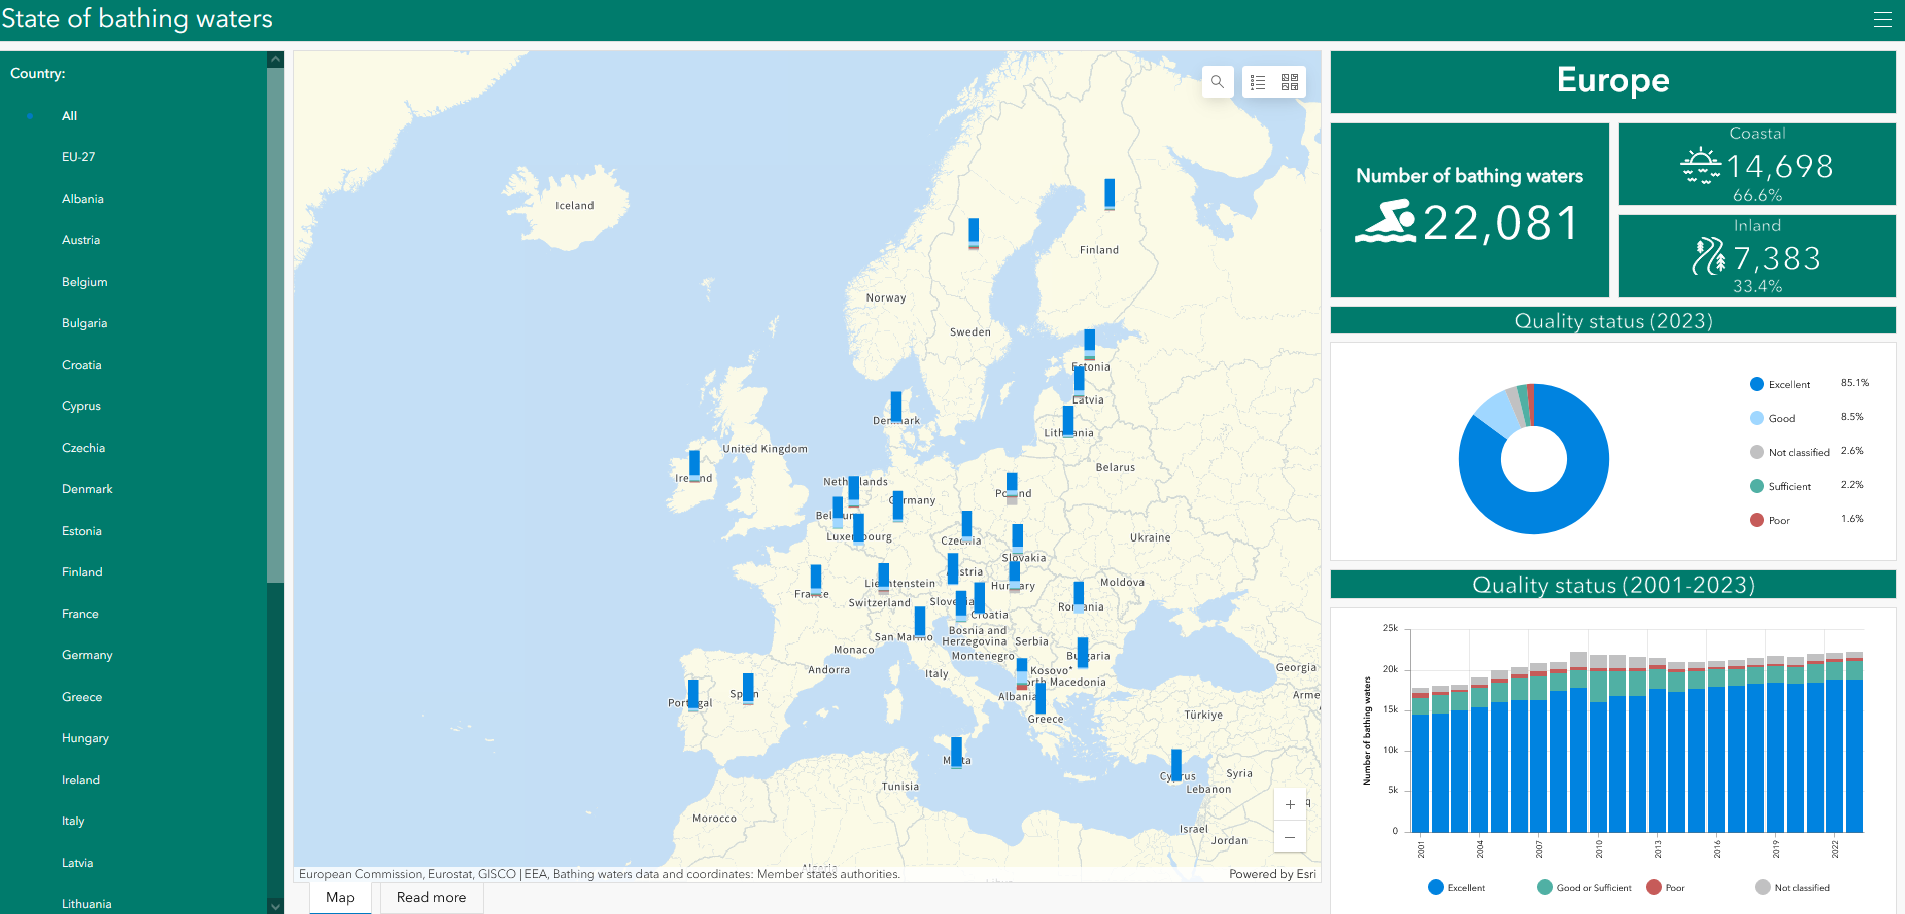Toggle Not classified series in the bar legend
This screenshot has height=914, width=1905.
1793,887
